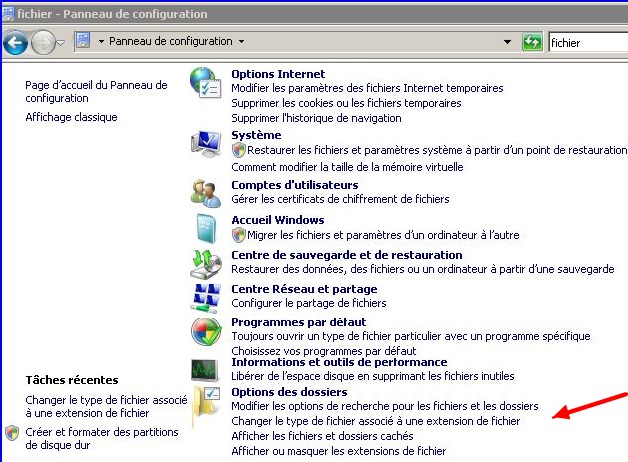628x462 pixels.
Task: Open Centre Réseau et partage heading
Action: click(304, 289)
